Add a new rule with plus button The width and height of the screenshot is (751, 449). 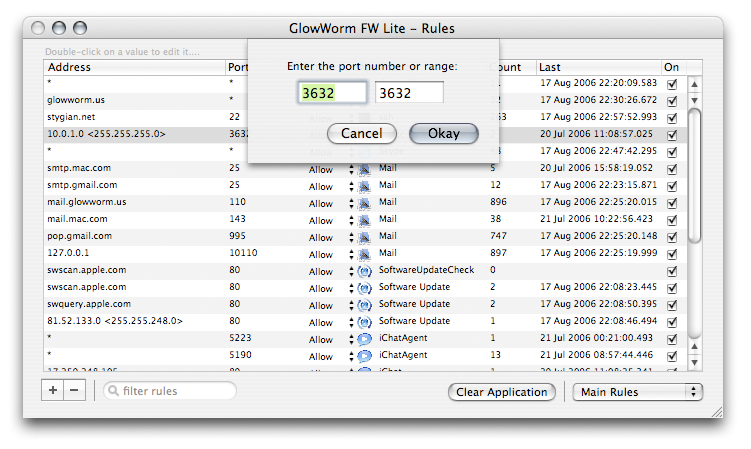click(x=53, y=391)
